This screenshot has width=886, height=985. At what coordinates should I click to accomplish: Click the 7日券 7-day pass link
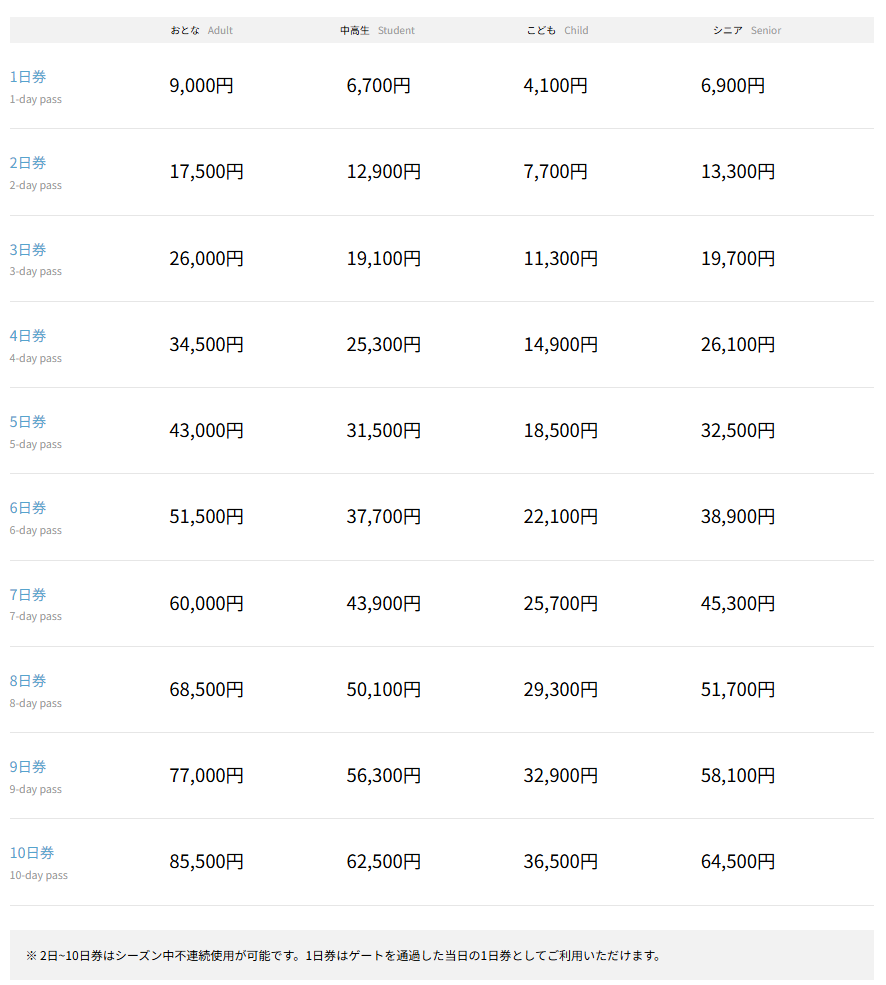click(x=28, y=595)
